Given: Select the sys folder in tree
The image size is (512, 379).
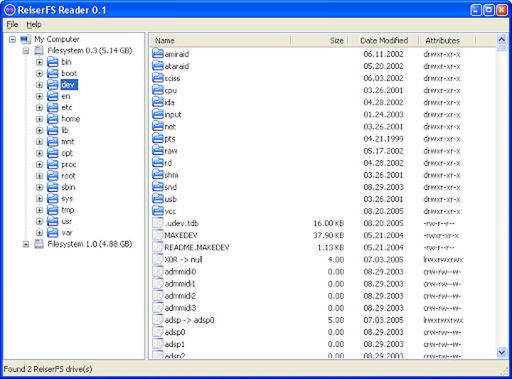Looking at the screenshot, I should pos(67,199).
